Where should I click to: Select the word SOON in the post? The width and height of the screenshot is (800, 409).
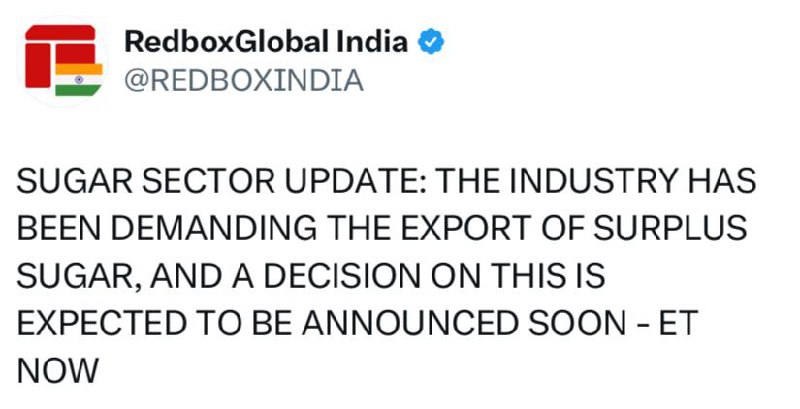(x=577, y=323)
